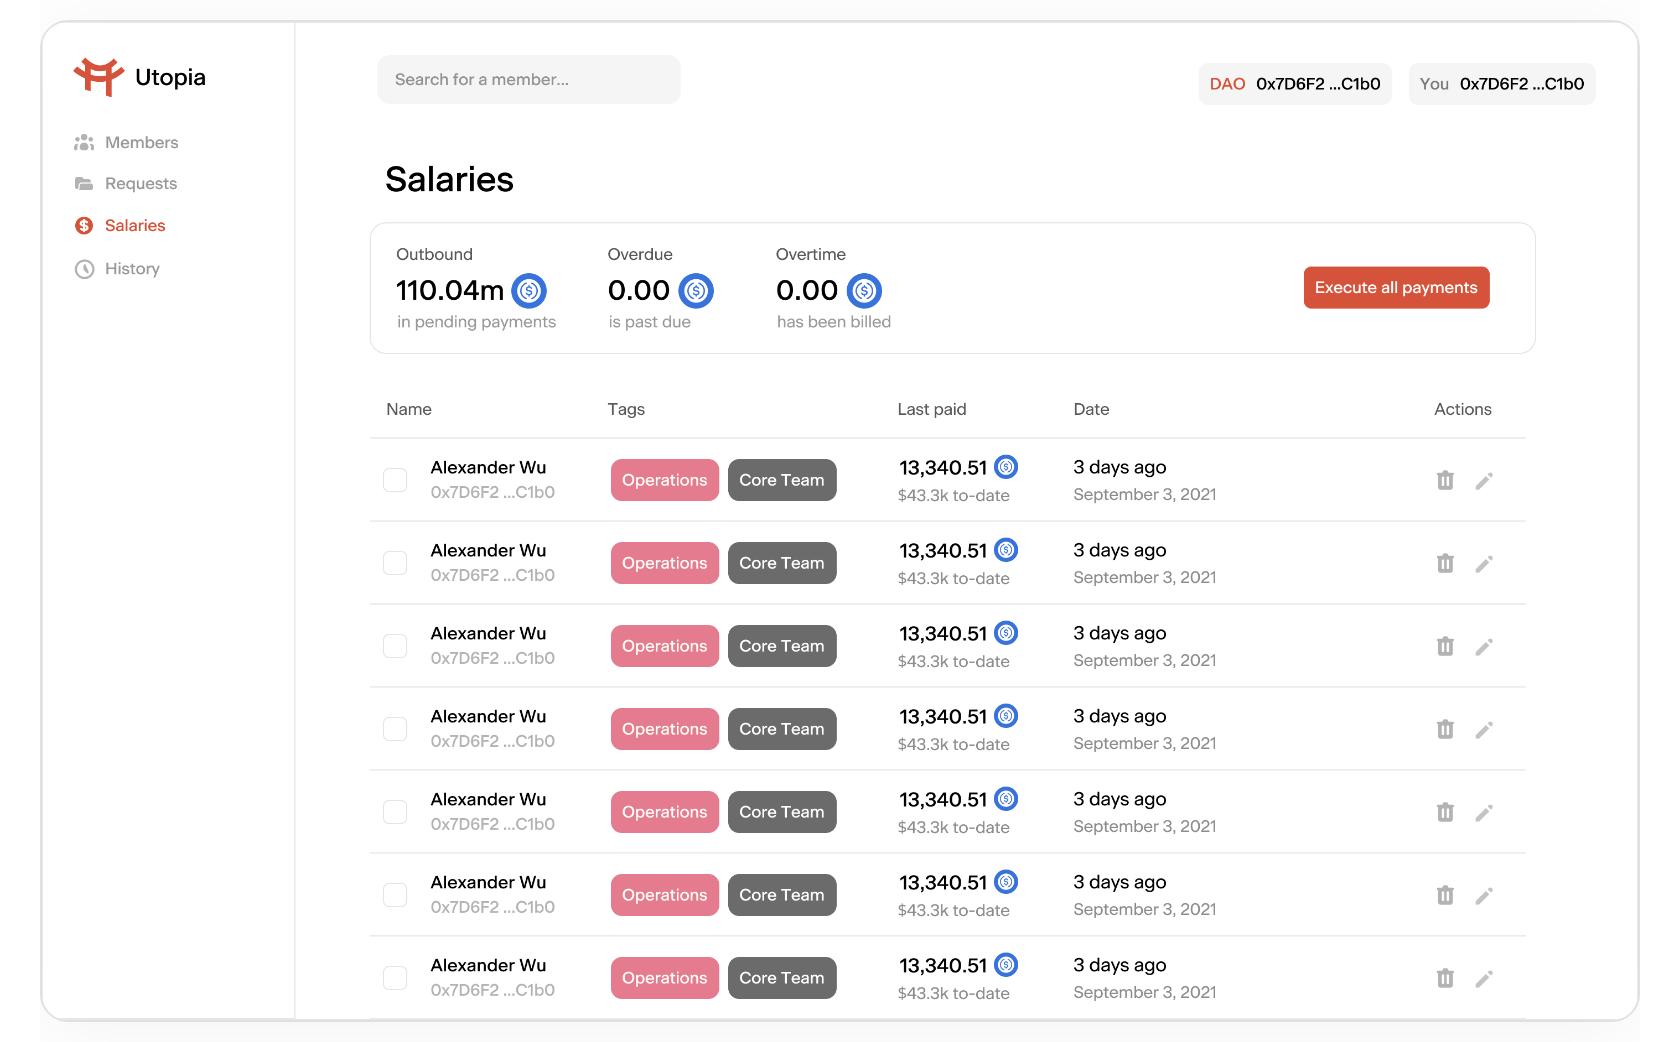Click trash icon in third salary row
Image resolution: width=1662 pixels, height=1042 pixels.
1445,647
